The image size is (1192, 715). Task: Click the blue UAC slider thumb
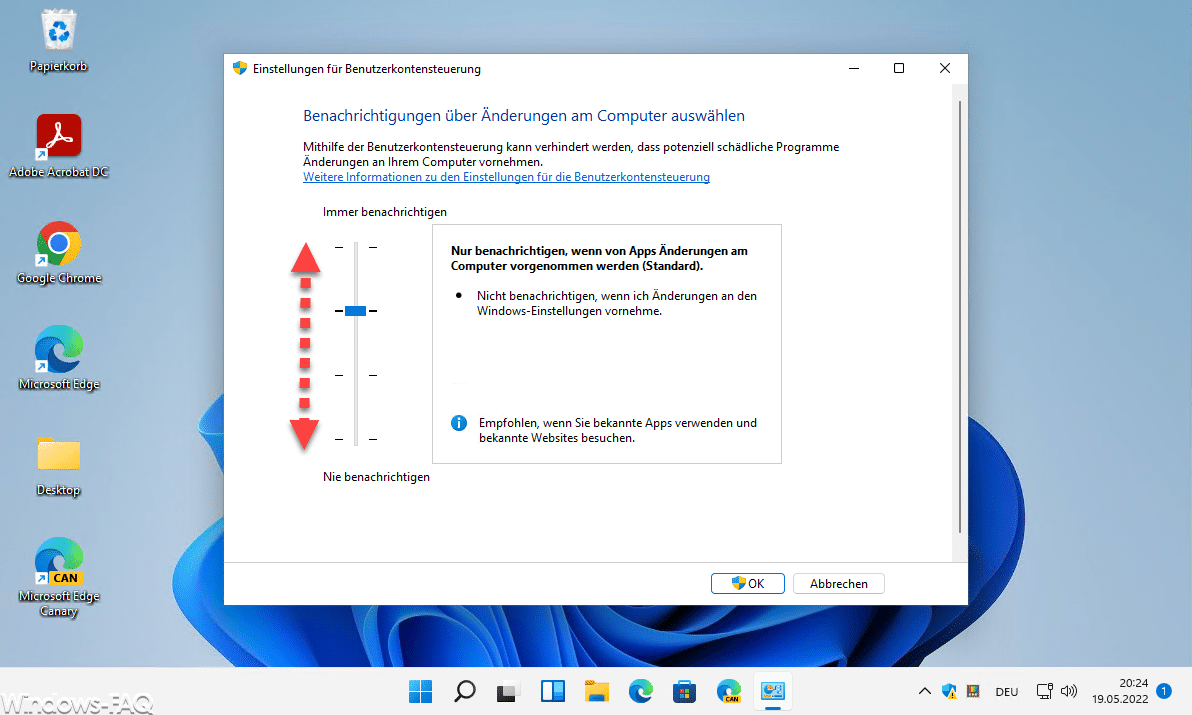(x=356, y=311)
